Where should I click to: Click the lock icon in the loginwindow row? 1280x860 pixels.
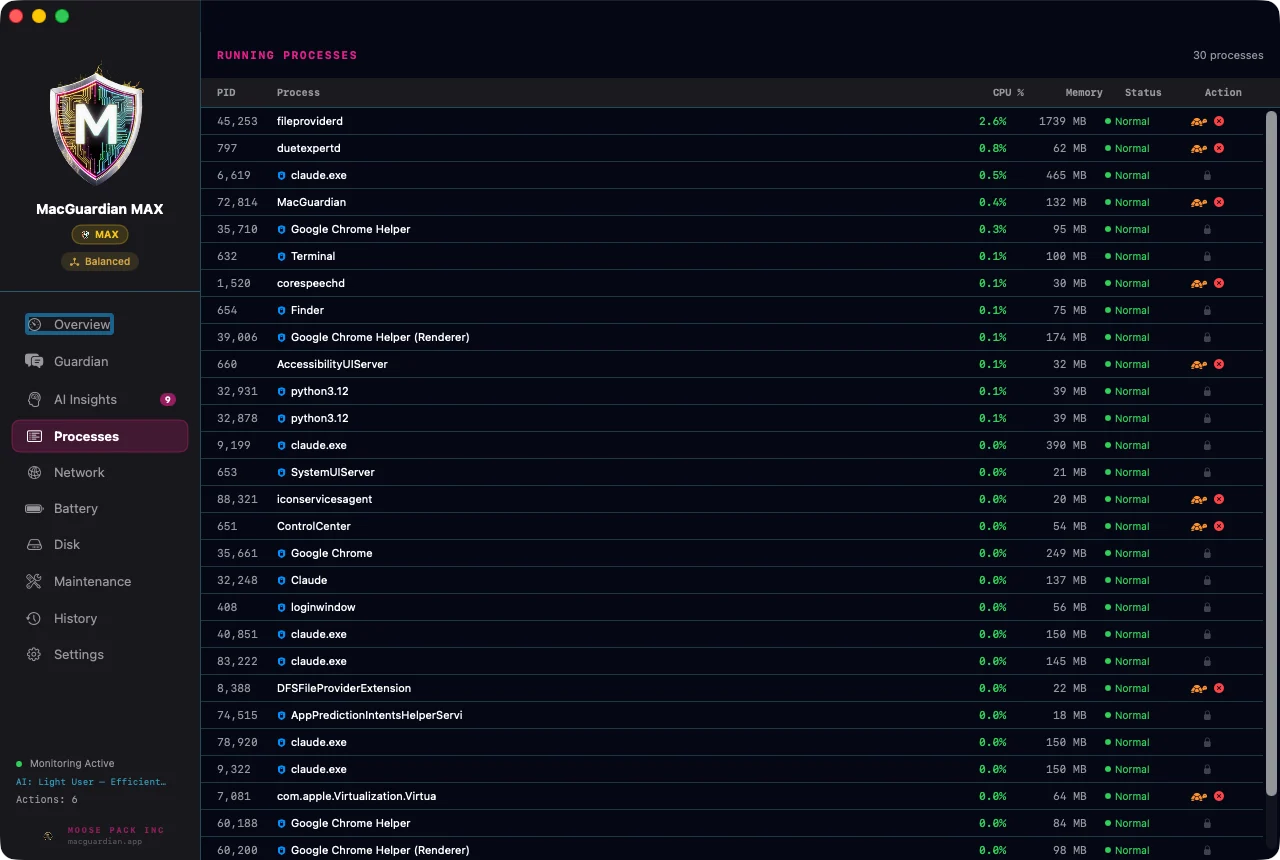(1207, 607)
